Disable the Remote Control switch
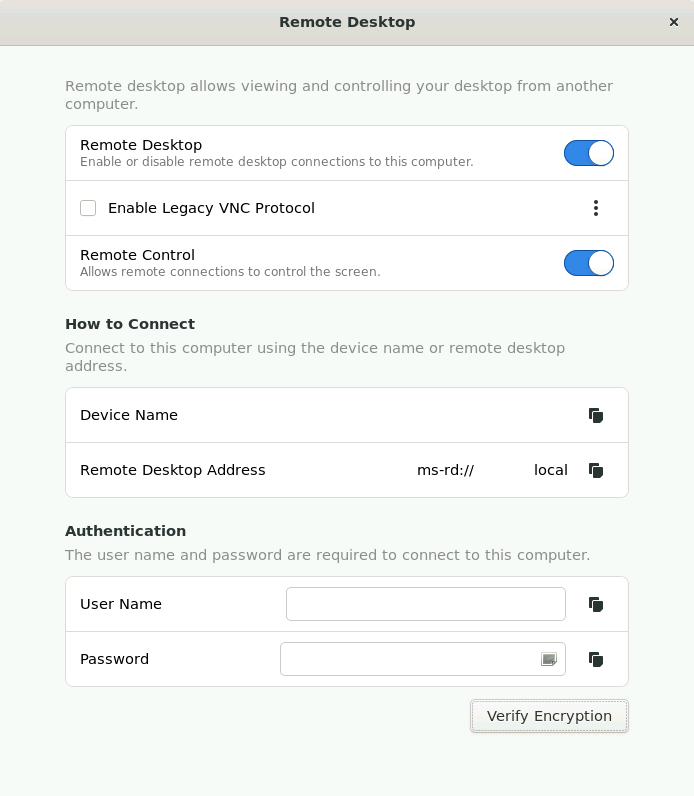 (588, 263)
